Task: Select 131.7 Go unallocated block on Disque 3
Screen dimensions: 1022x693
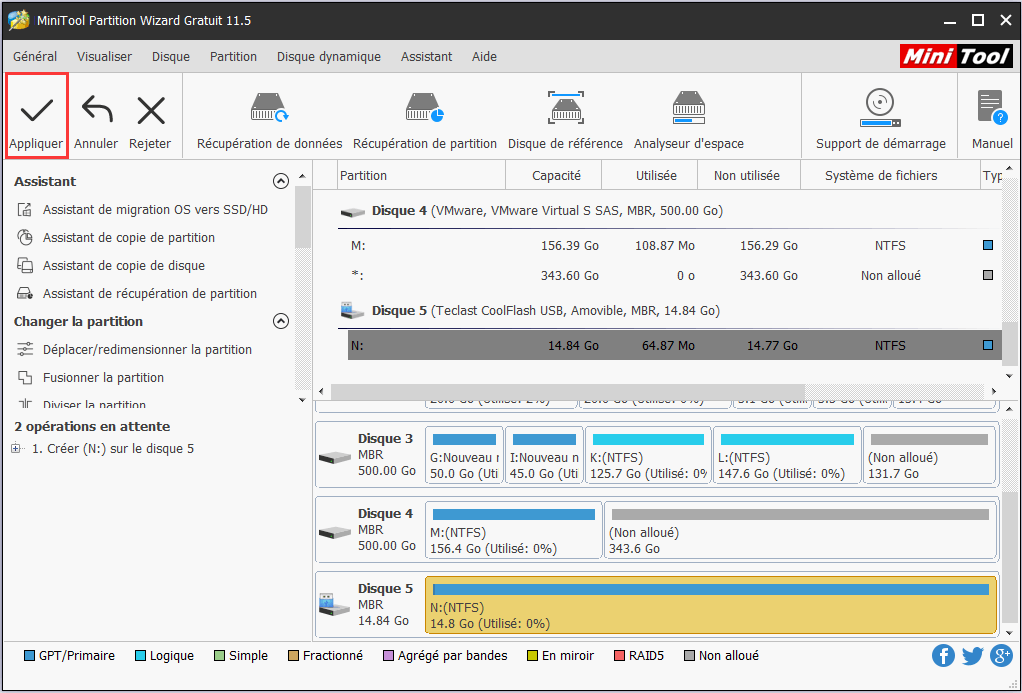Action: click(929, 455)
